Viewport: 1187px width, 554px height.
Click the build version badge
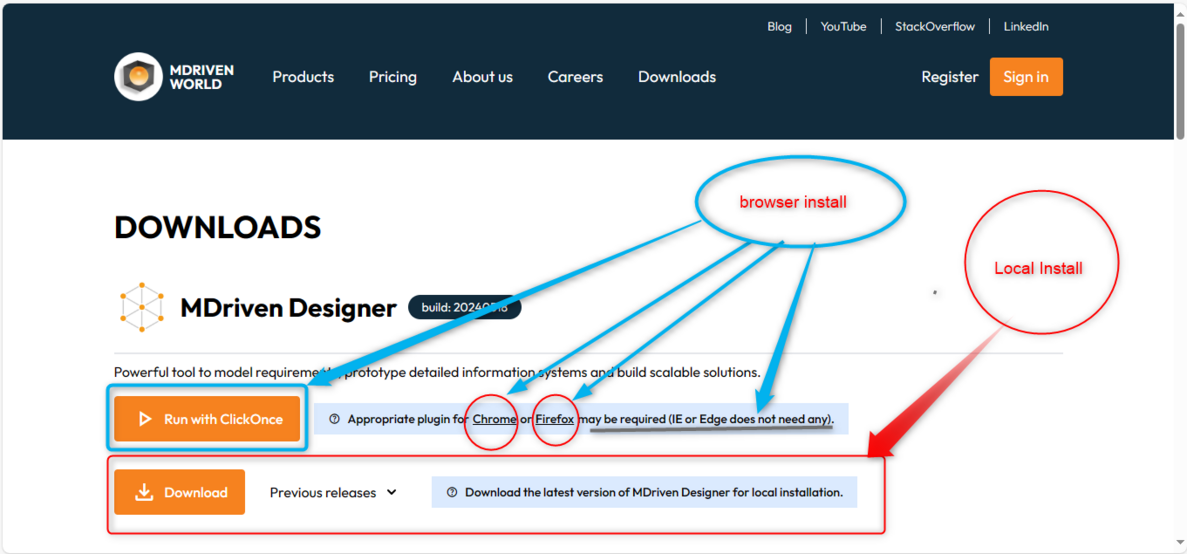[465, 307]
